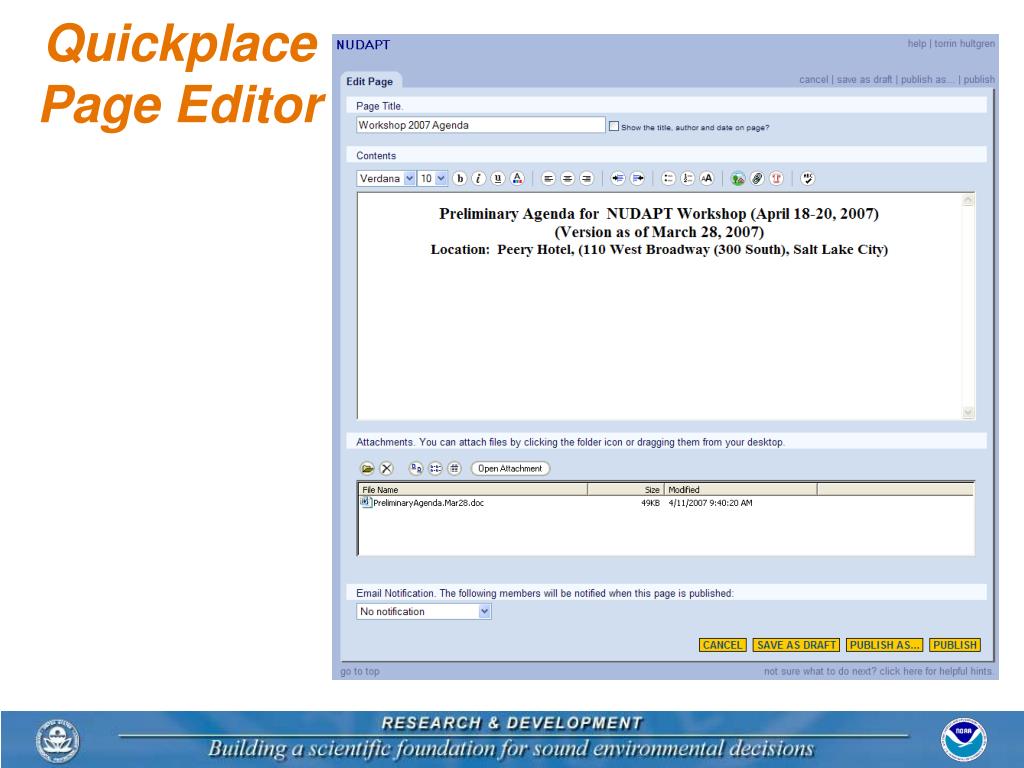Apply numbered list formatting

(688, 178)
